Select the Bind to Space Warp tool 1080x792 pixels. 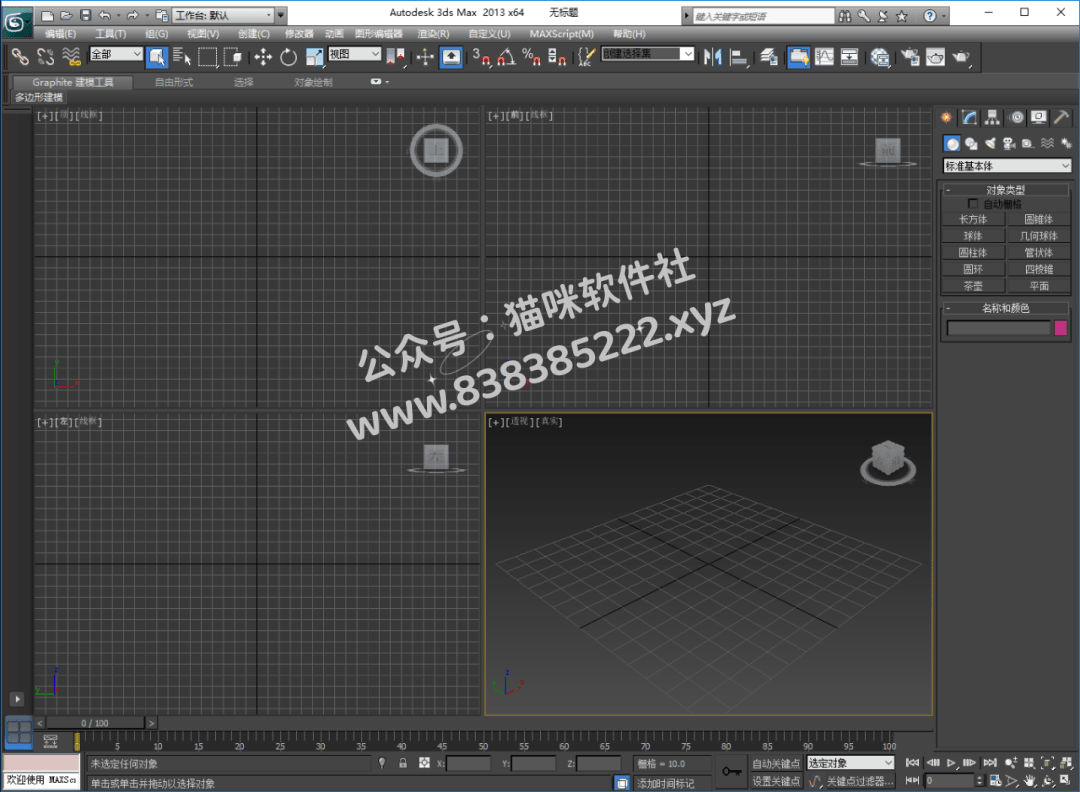click(x=71, y=57)
